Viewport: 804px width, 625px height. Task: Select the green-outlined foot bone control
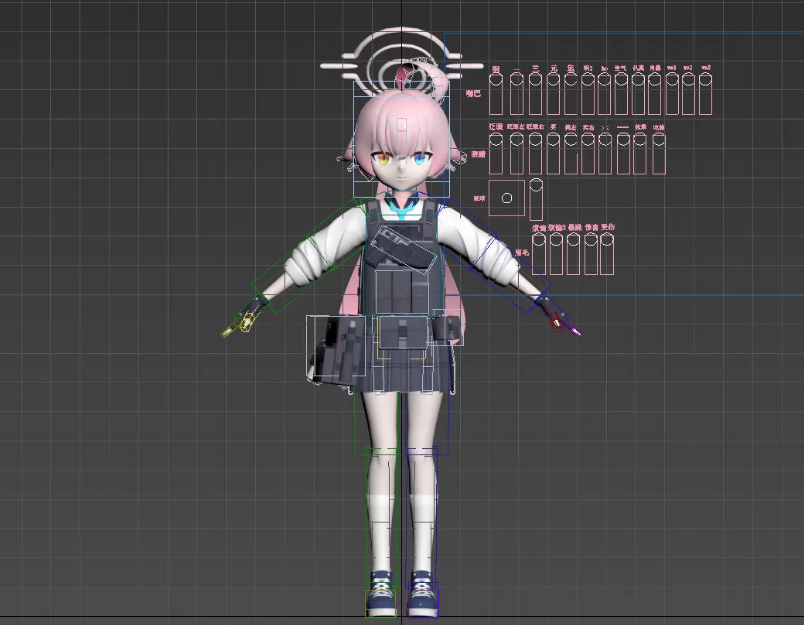tap(380, 603)
